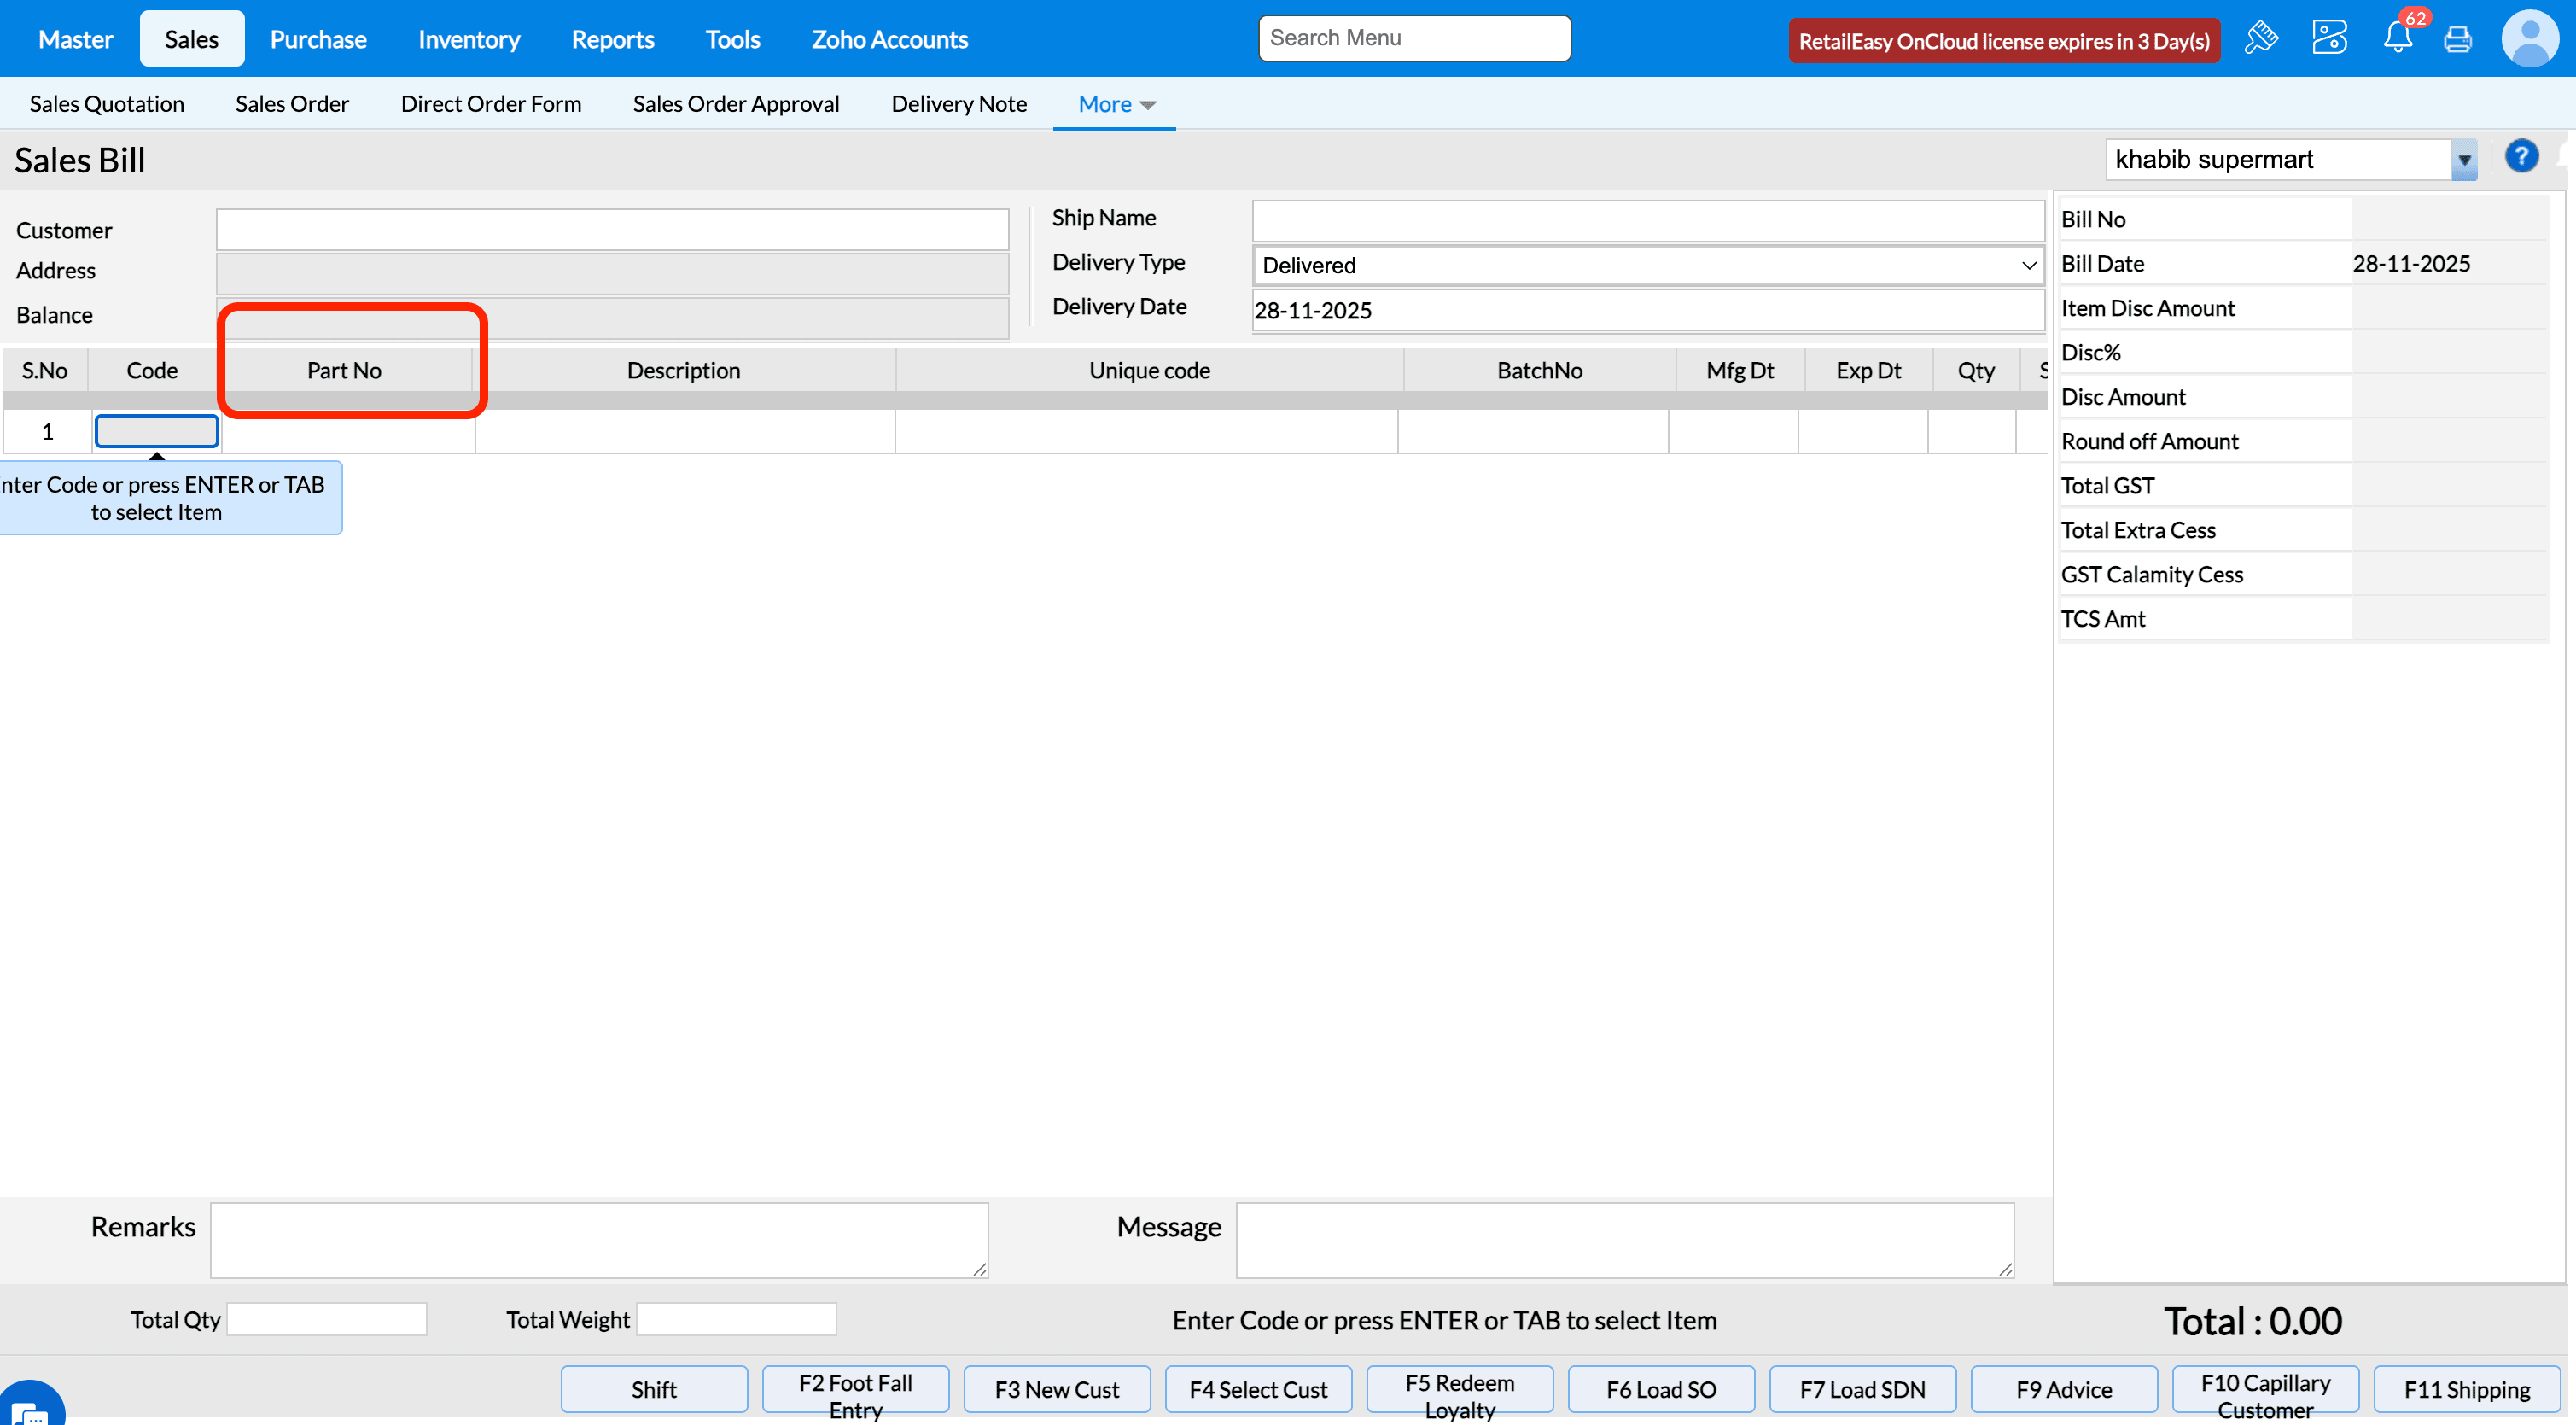
Task: Expand the khabib supermart branch dropdown
Action: [x=2464, y=160]
